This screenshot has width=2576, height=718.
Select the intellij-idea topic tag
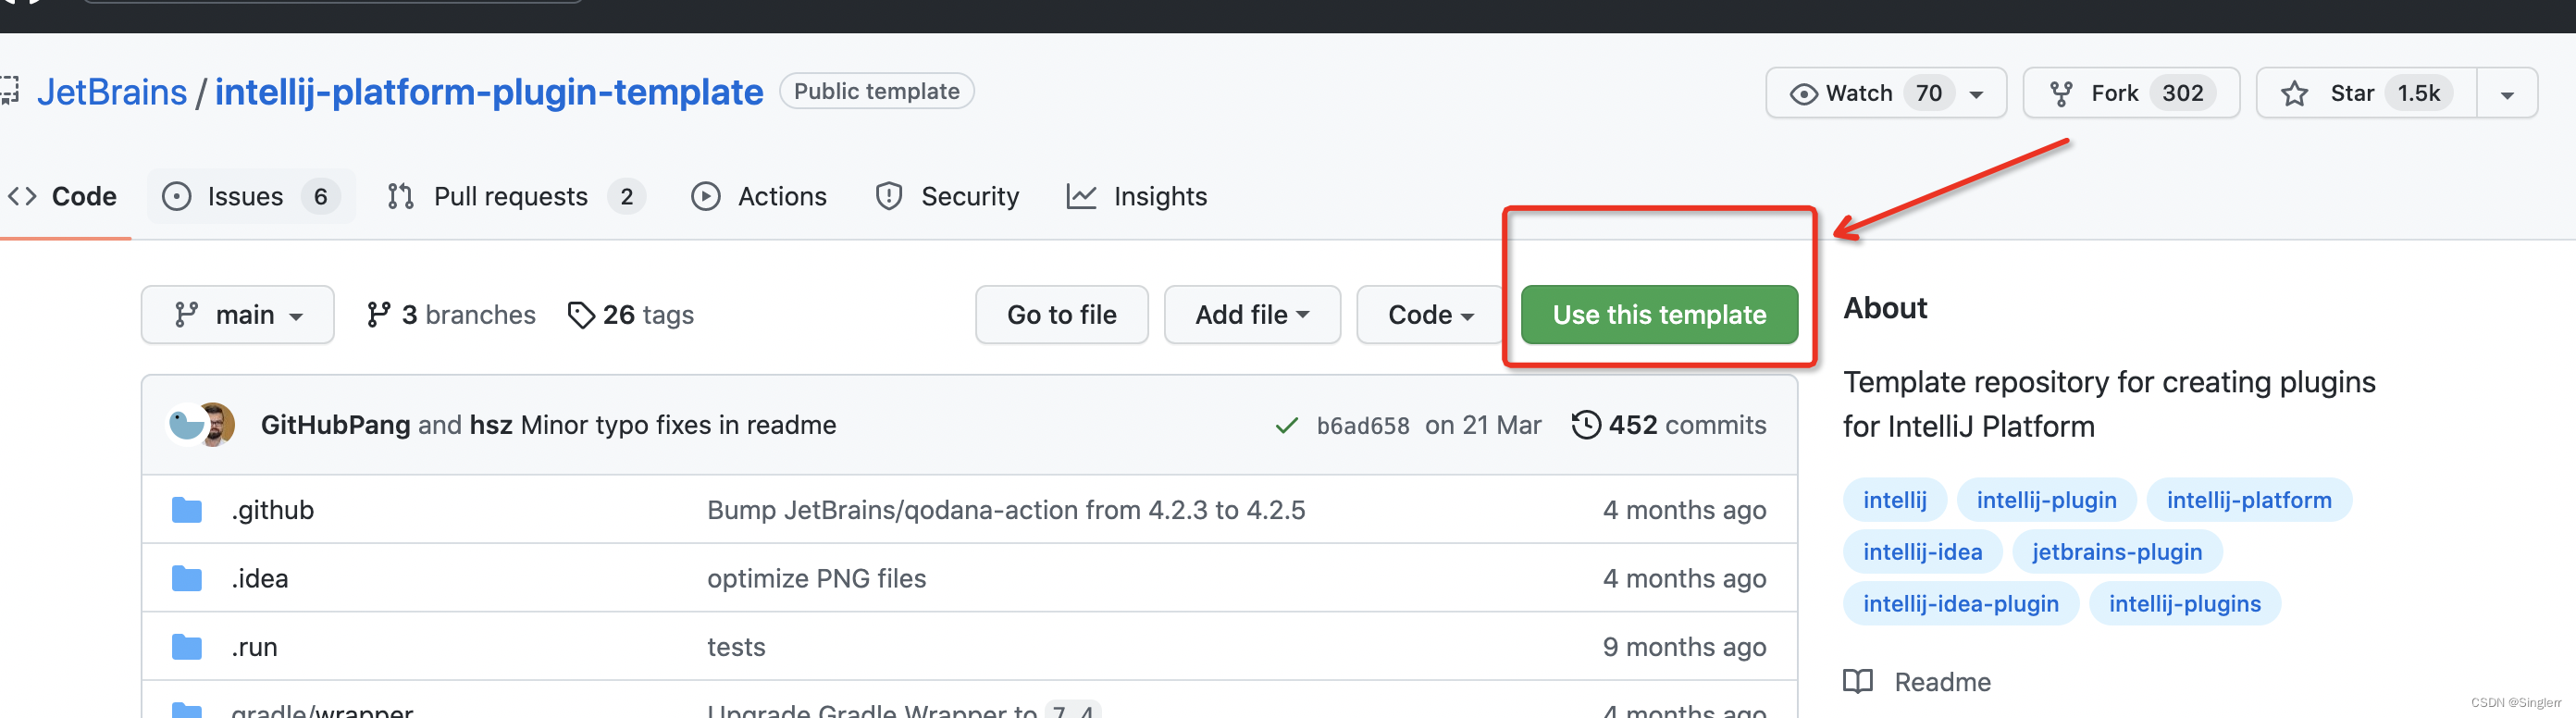click(x=1922, y=552)
